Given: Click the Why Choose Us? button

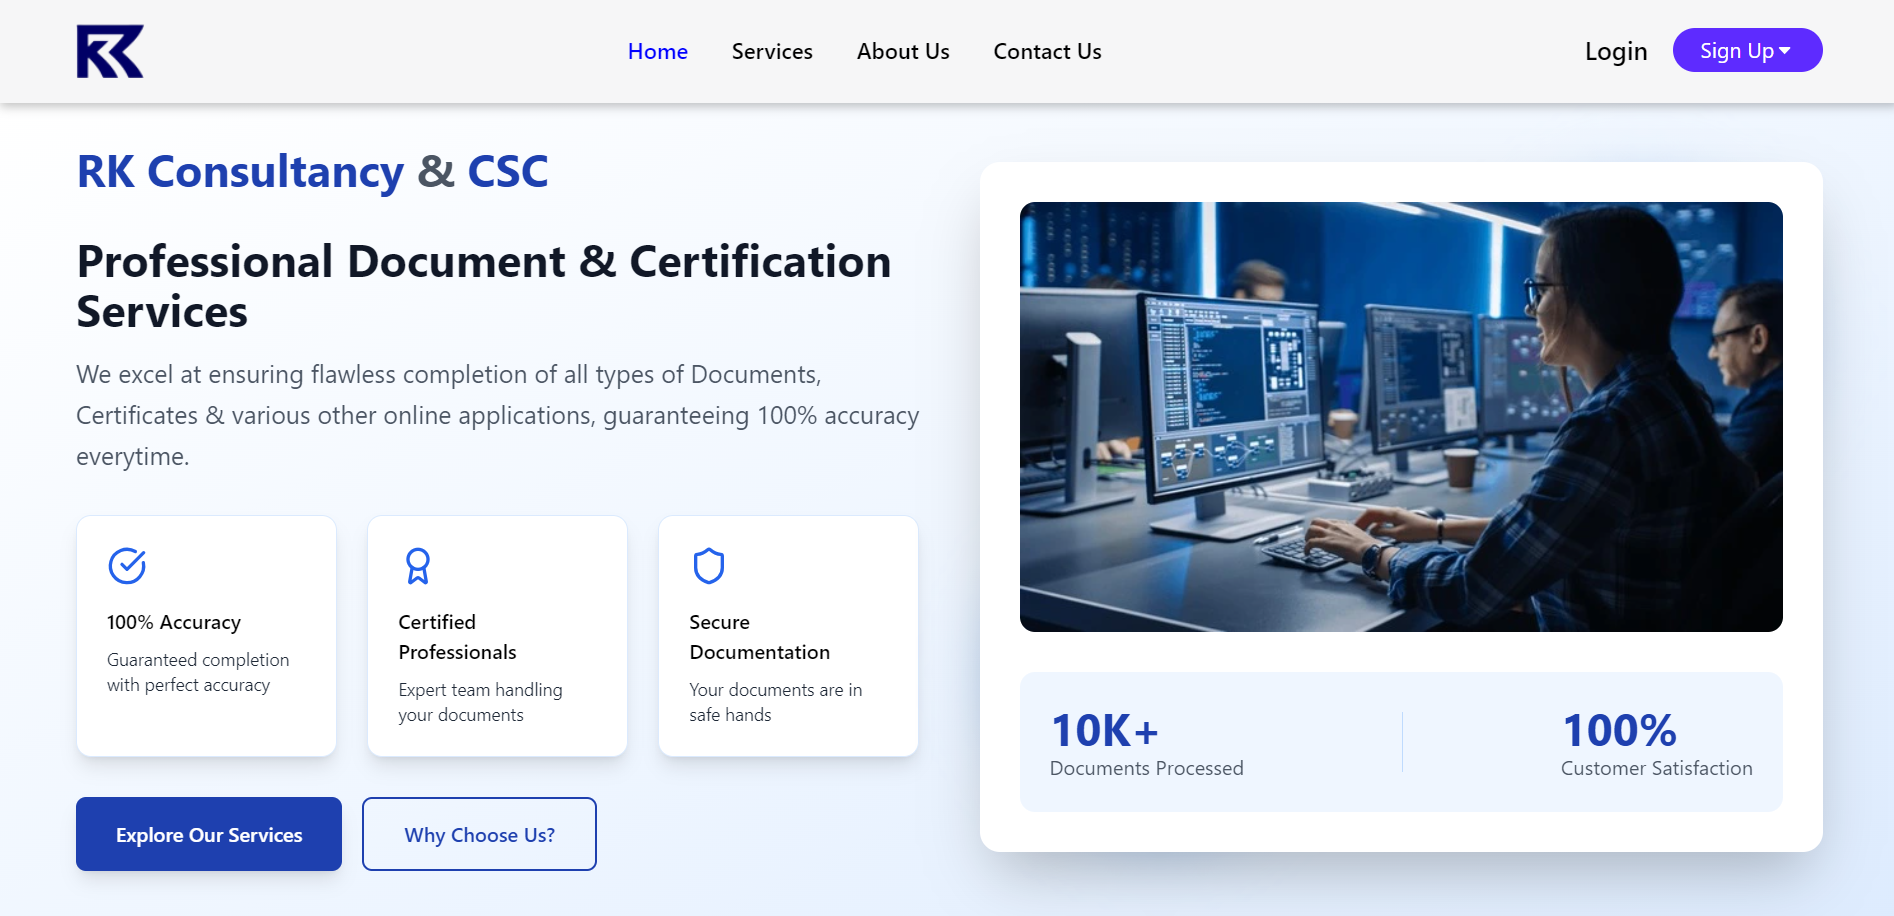Looking at the screenshot, I should click(x=479, y=835).
